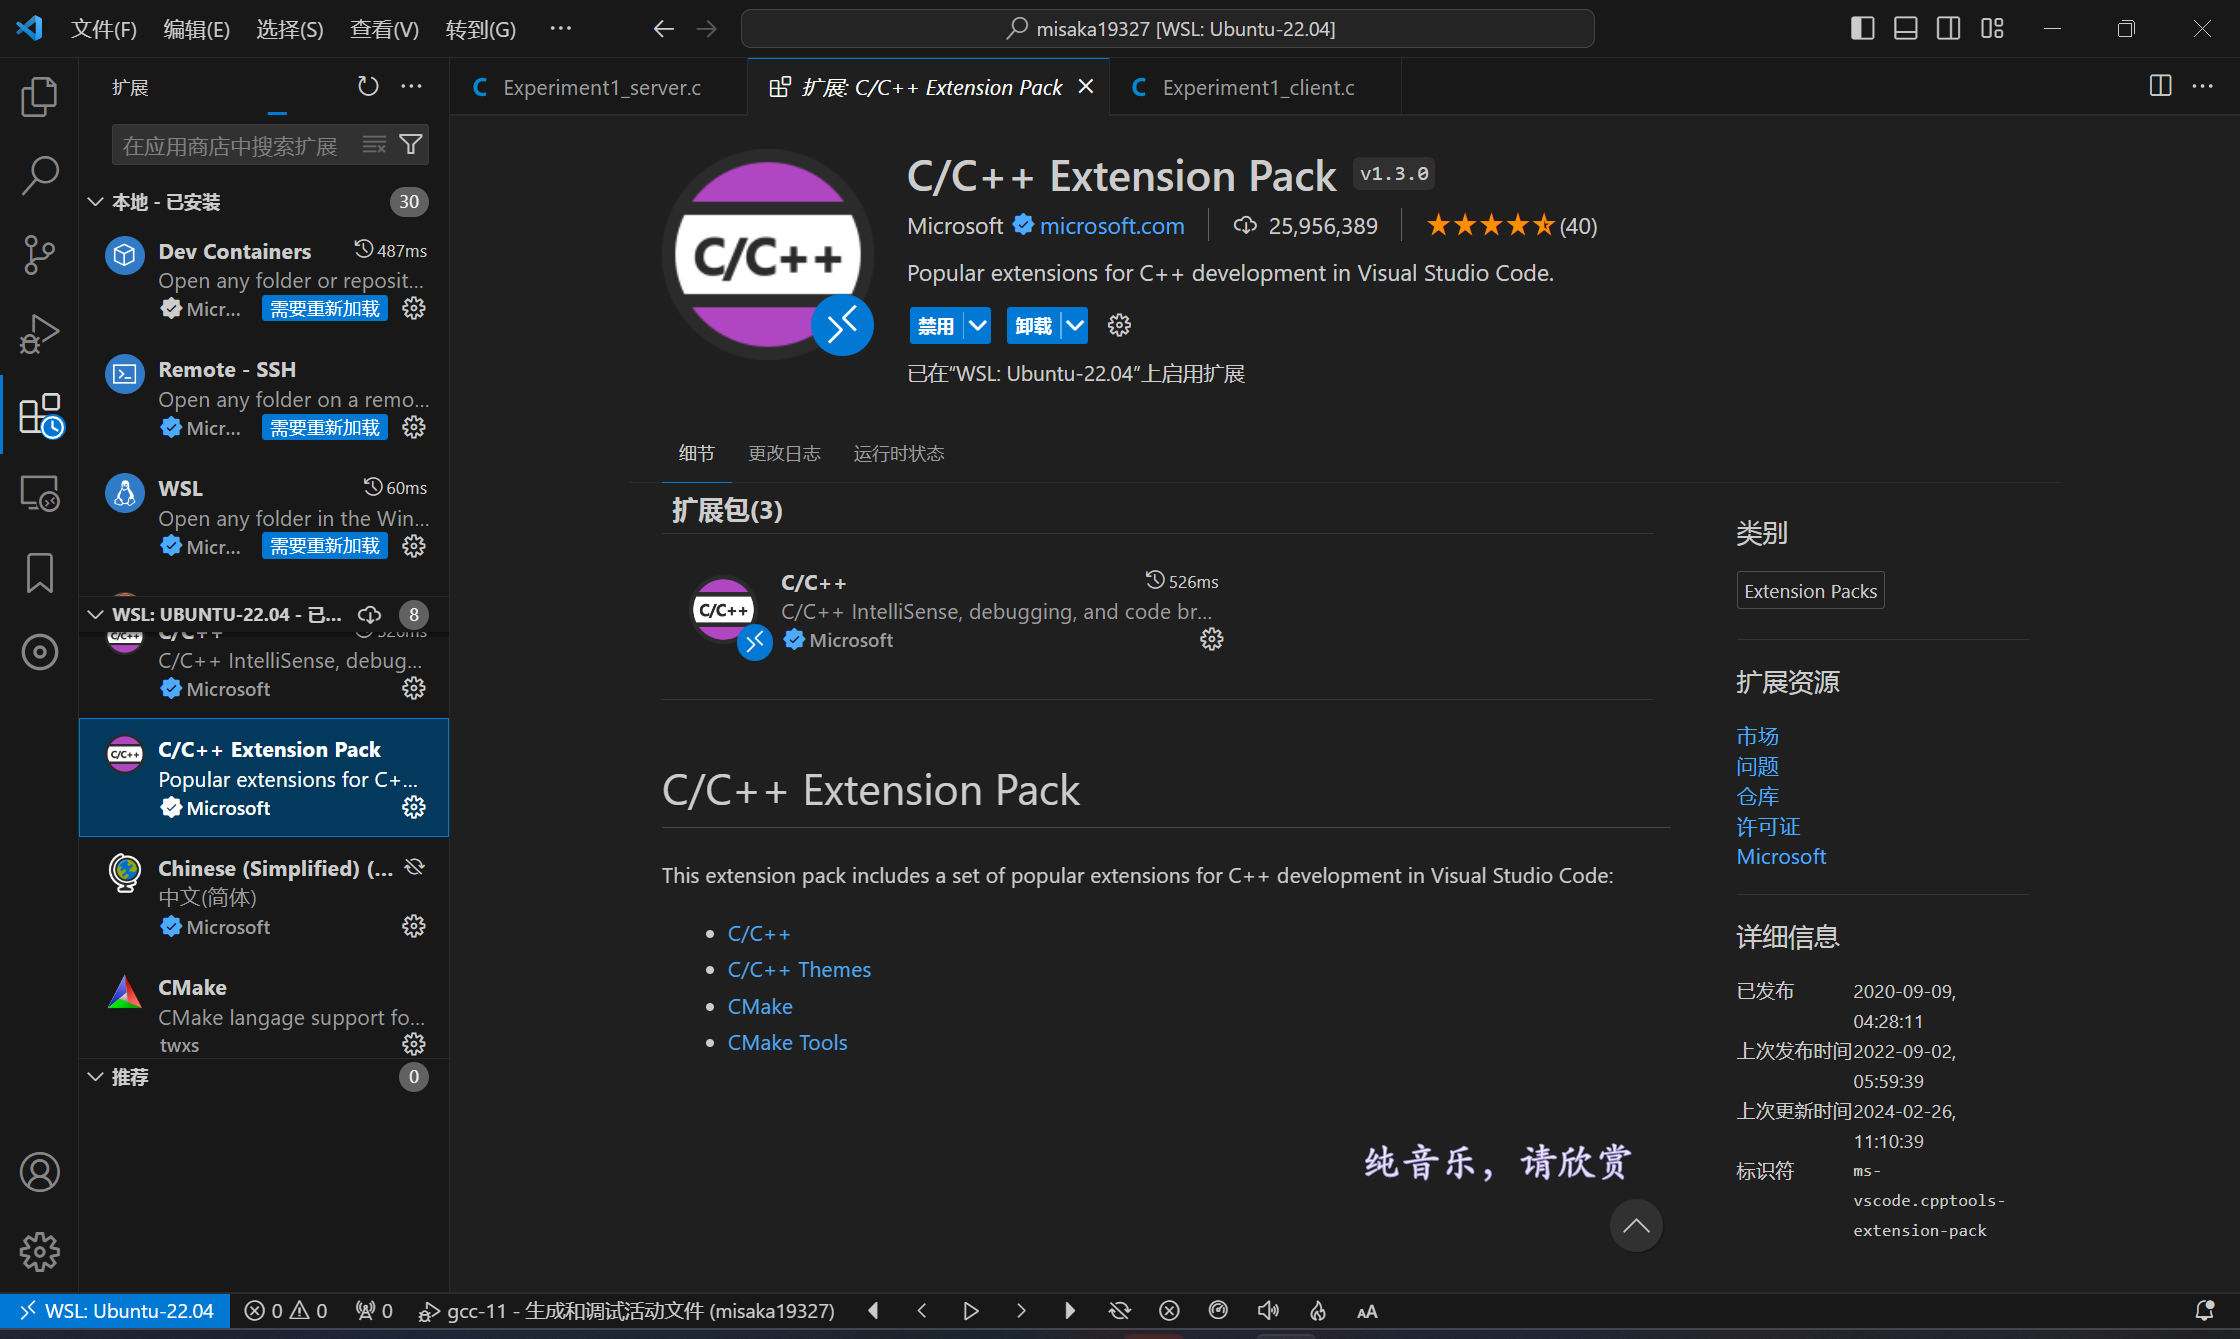Open the File menu
Viewport: 2240px width, 1339px height.
coord(104,29)
